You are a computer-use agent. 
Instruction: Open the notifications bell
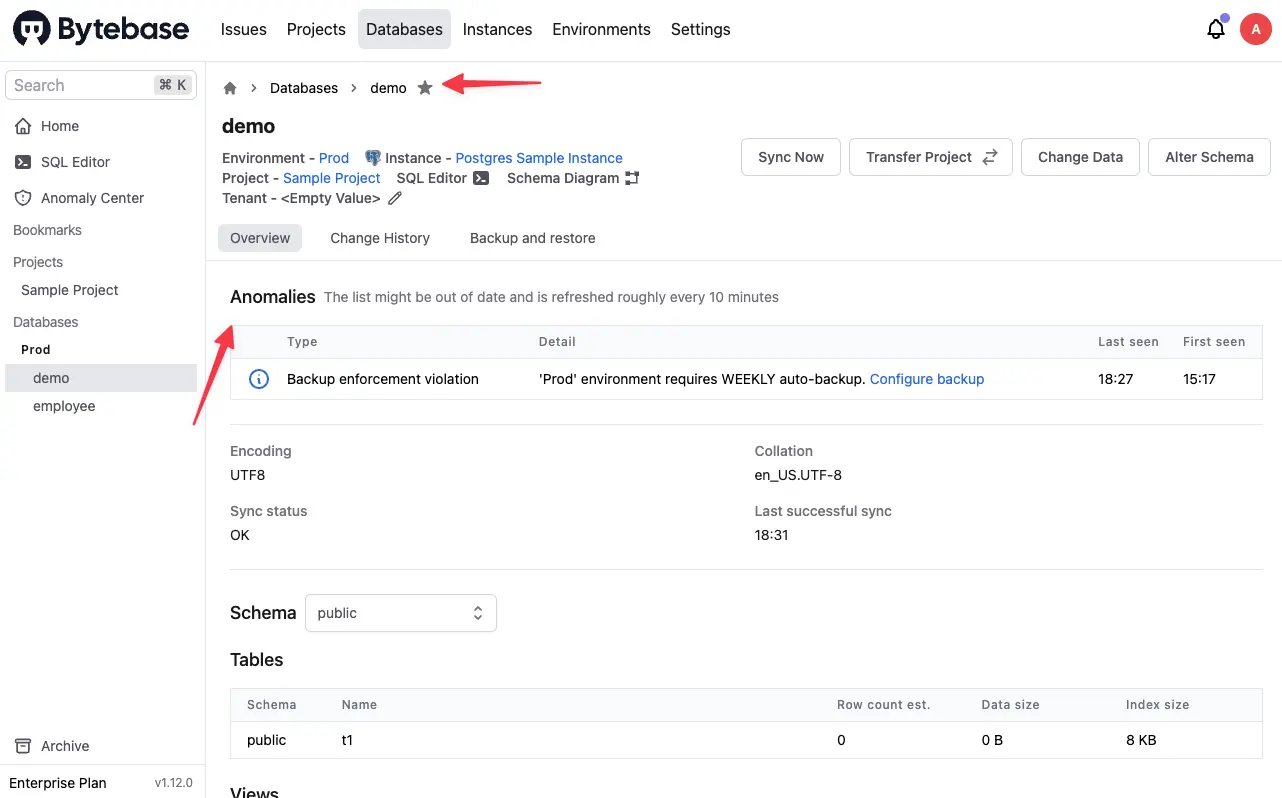coord(1216,29)
